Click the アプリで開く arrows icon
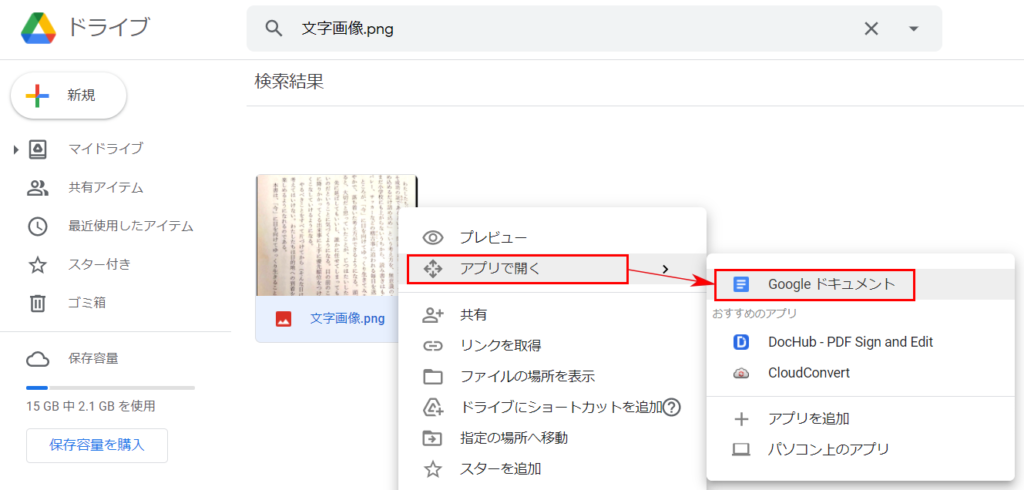This screenshot has width=1024, height=490. [433, 269]
